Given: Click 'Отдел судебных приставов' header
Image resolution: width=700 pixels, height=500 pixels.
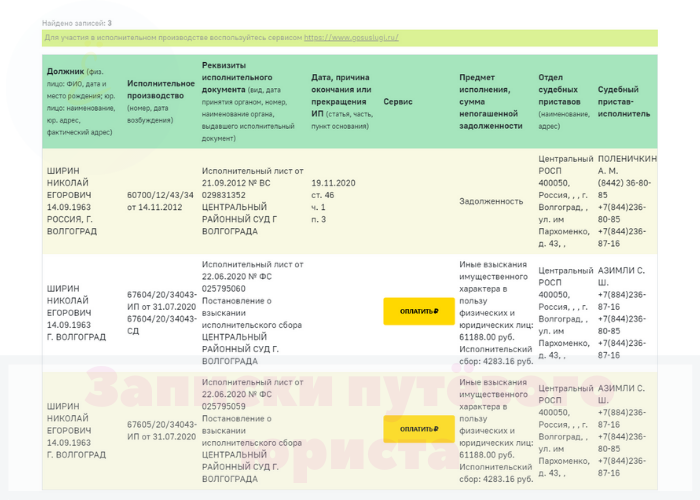Looking at the screenshot, I should pyautogui.click(x=564, y=102).
